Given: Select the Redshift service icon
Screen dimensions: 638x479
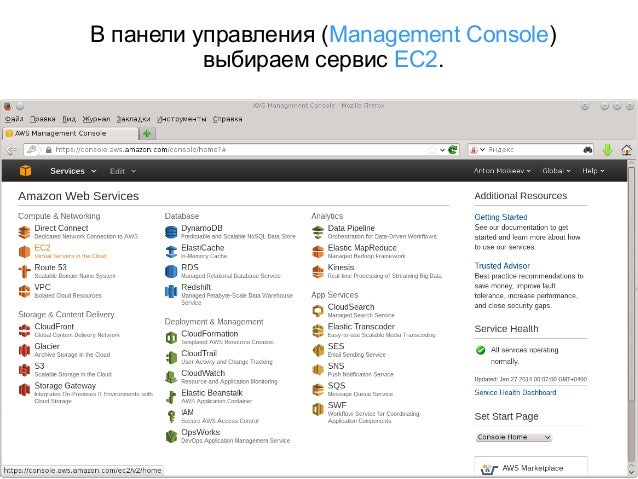Looking at the screenshot, I should tap(171, 291).
